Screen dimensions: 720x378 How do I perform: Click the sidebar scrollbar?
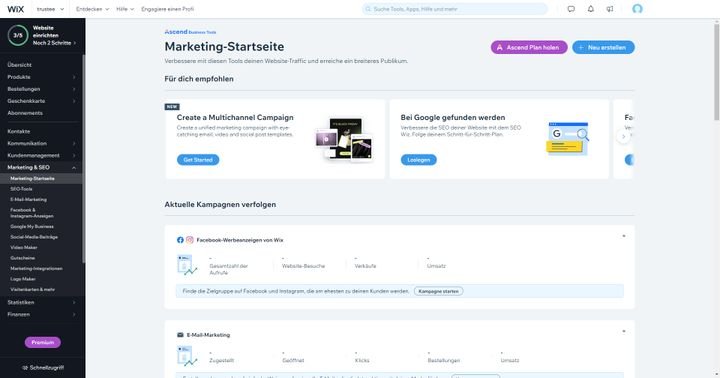(x=84, y=158)
